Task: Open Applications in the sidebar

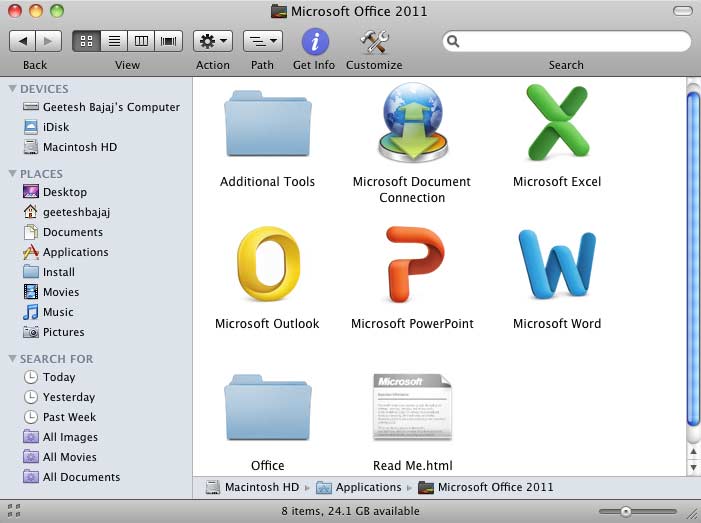Action: tap(66, 252)
